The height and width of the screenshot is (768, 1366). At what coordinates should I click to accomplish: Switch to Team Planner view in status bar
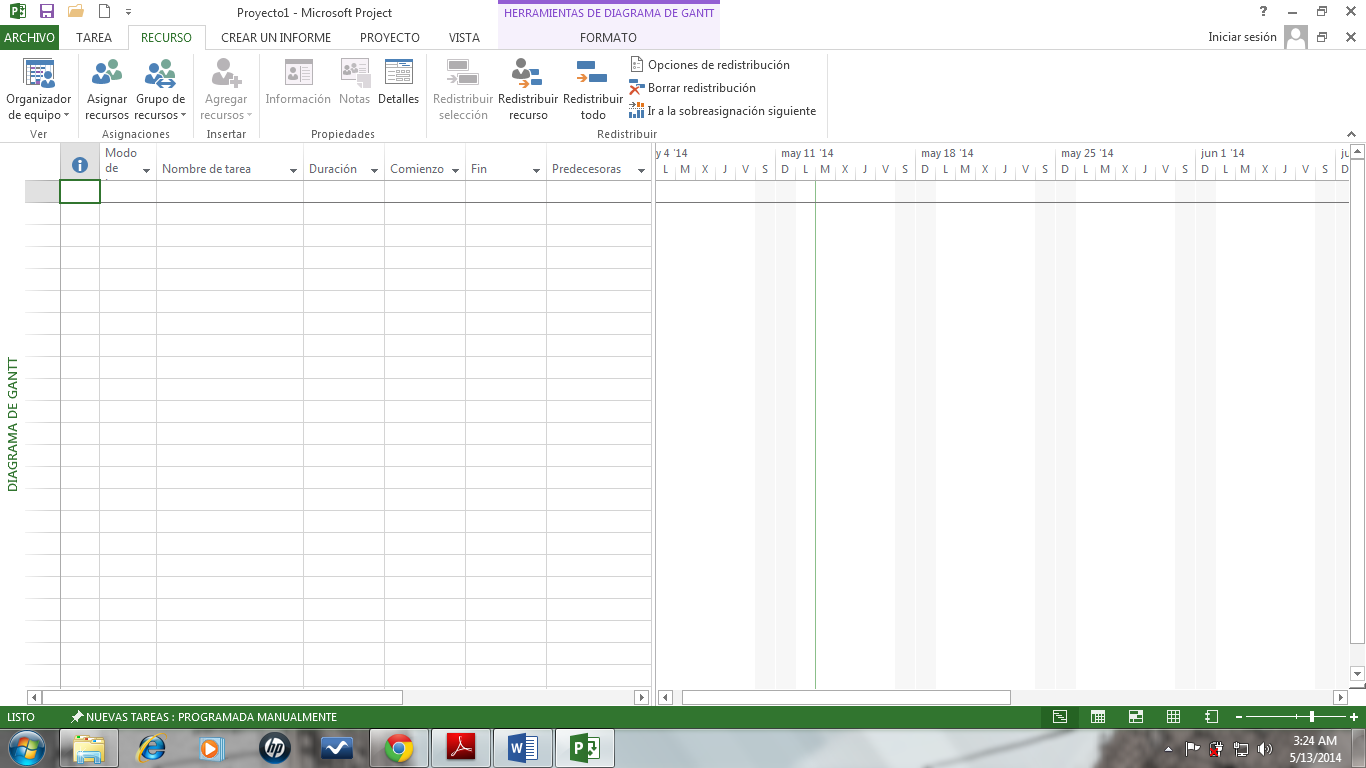pyautogui.click(x=1136, y=717)
